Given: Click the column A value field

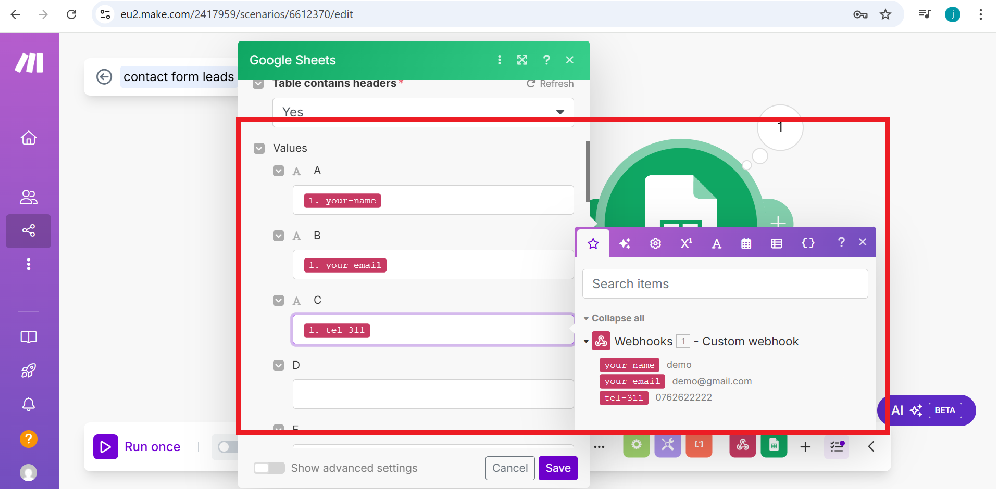Looking at the screenshot, I should 433,200.
